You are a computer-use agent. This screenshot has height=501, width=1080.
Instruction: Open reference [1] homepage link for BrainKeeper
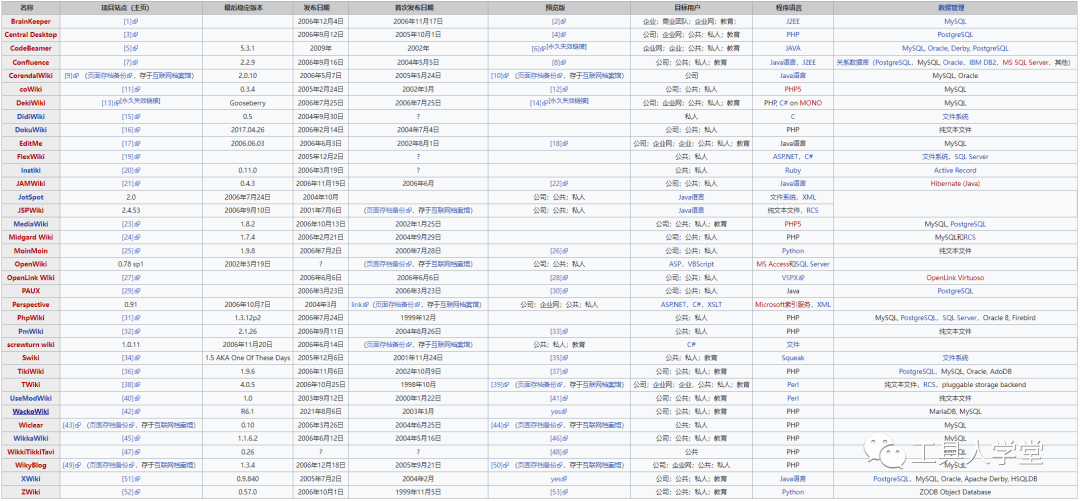click(x=131, y=21)
